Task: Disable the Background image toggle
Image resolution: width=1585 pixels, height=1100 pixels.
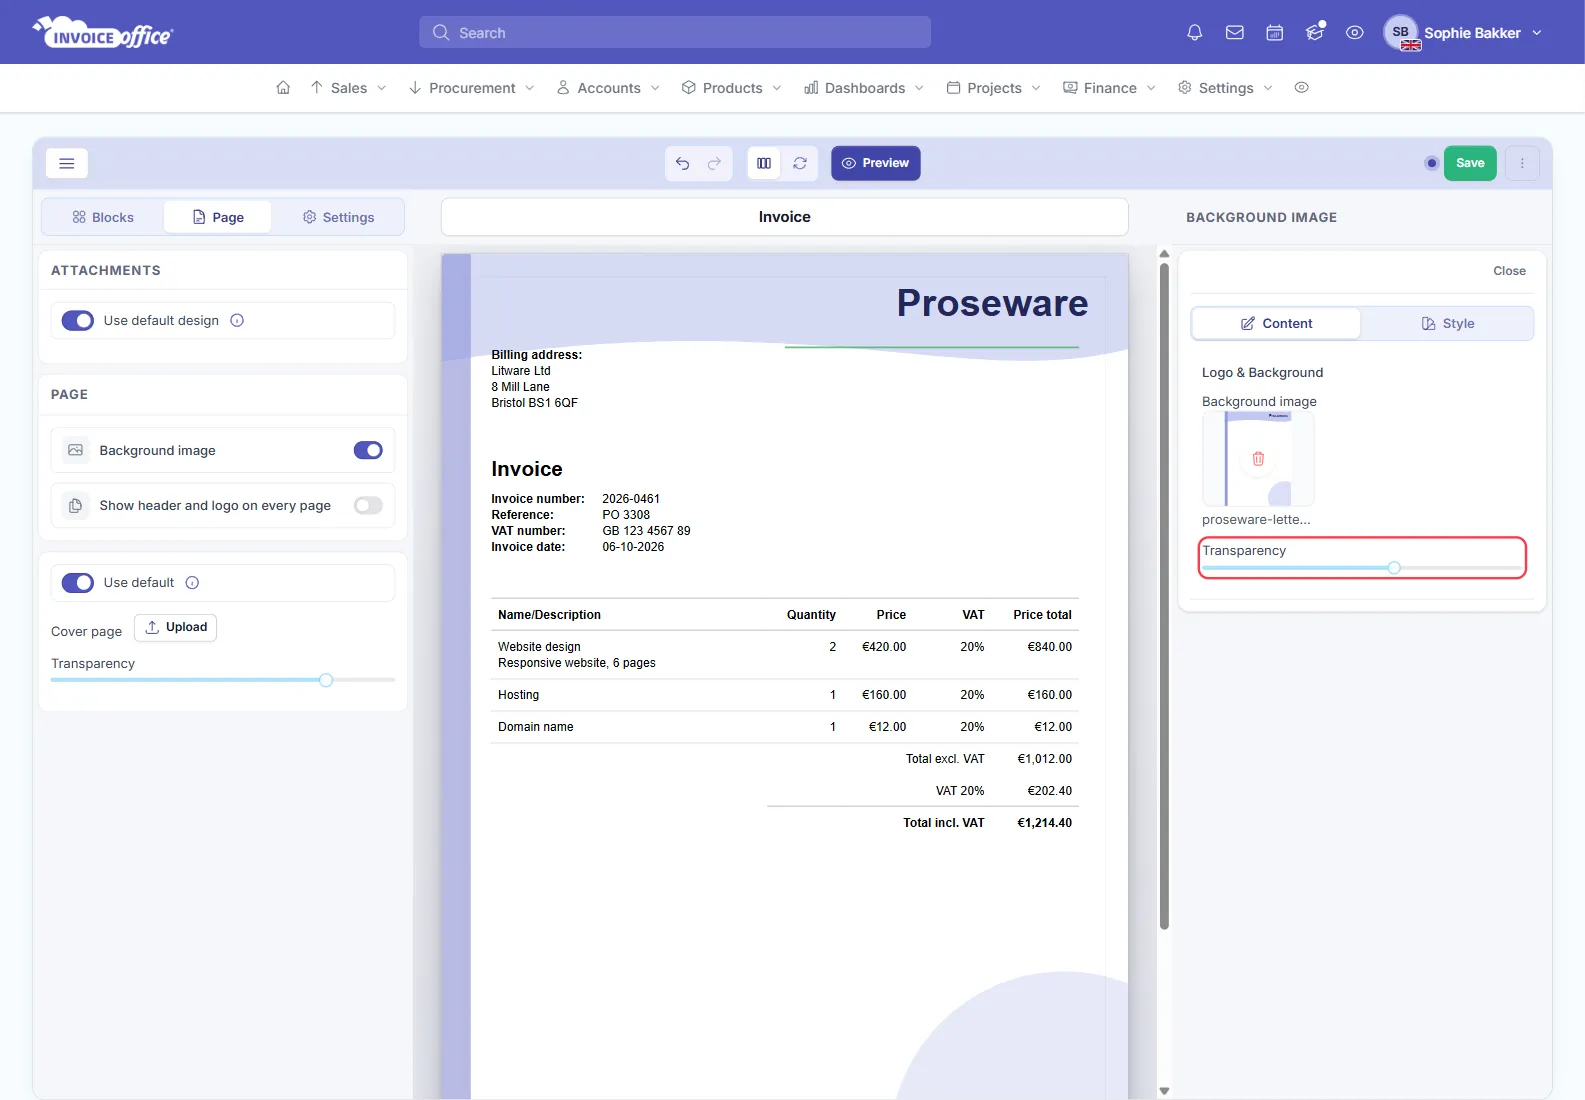Action: [x=368, y=451]
